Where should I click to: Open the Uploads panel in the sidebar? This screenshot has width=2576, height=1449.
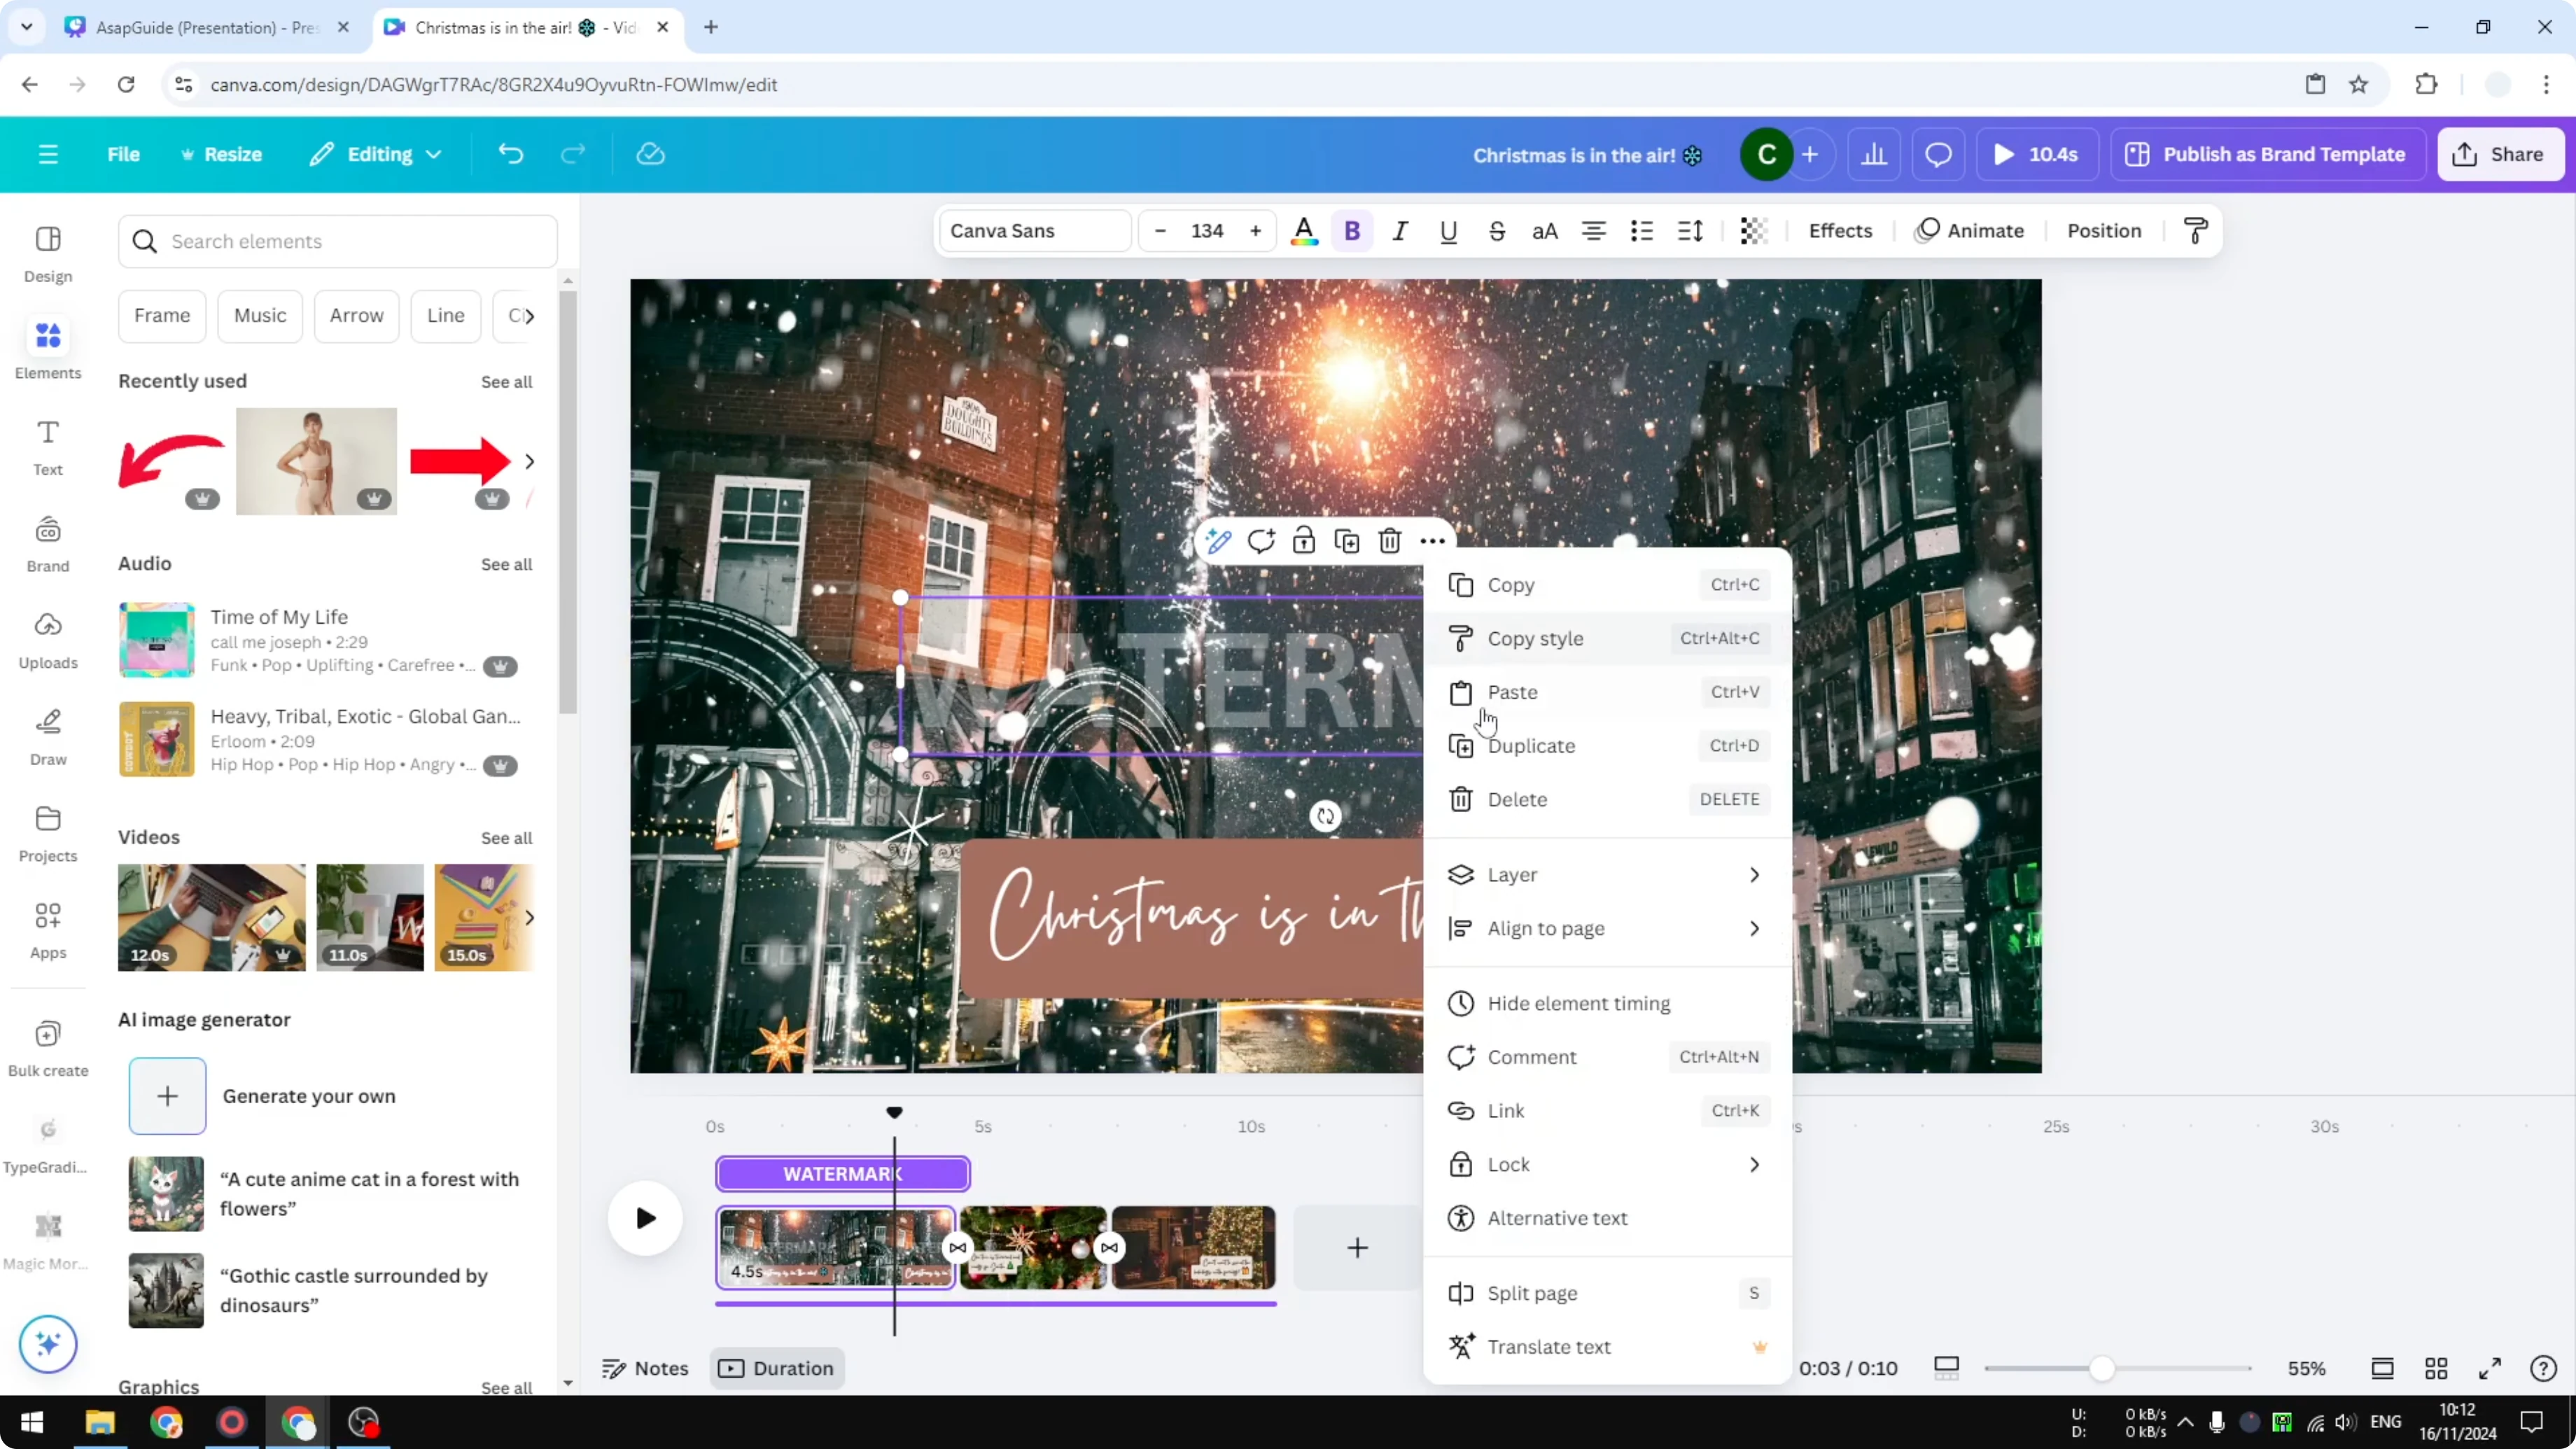47,639
